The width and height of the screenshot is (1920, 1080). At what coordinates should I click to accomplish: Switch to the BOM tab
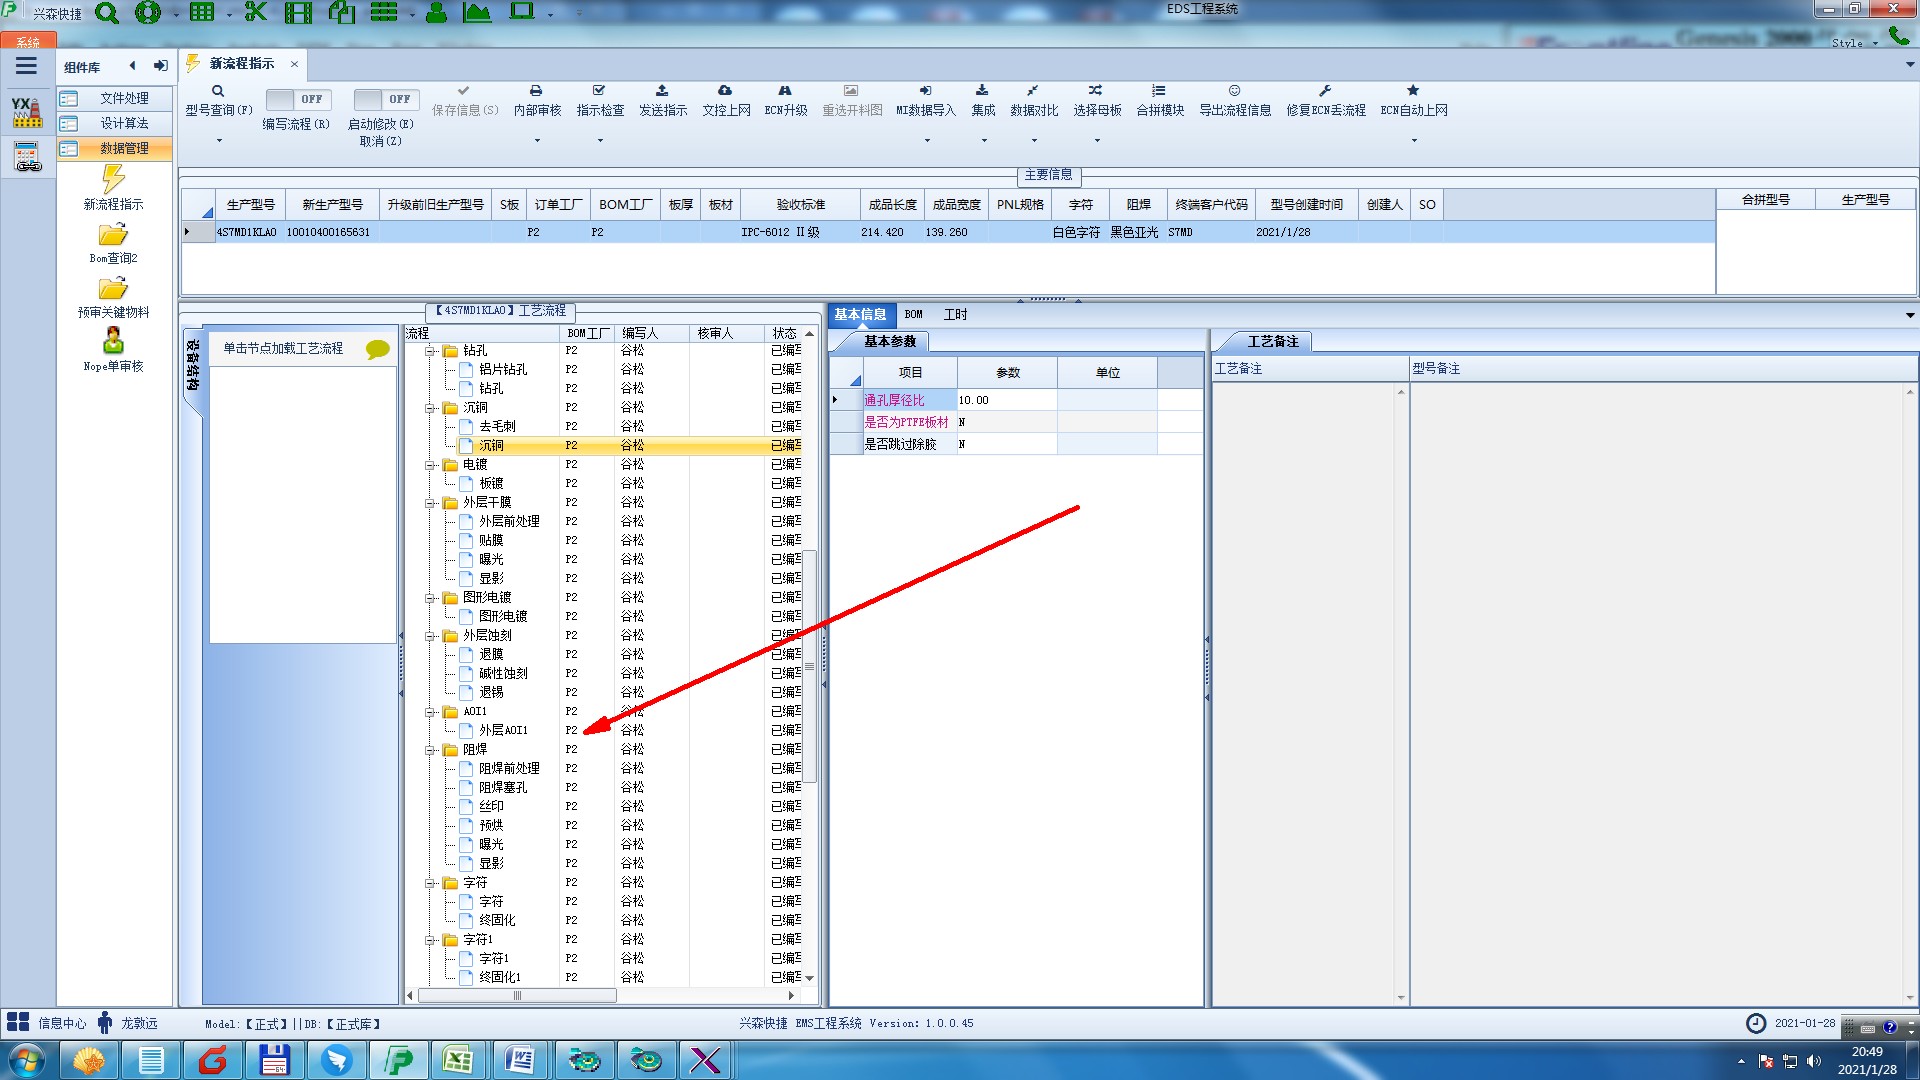click(x=913, y=314)
